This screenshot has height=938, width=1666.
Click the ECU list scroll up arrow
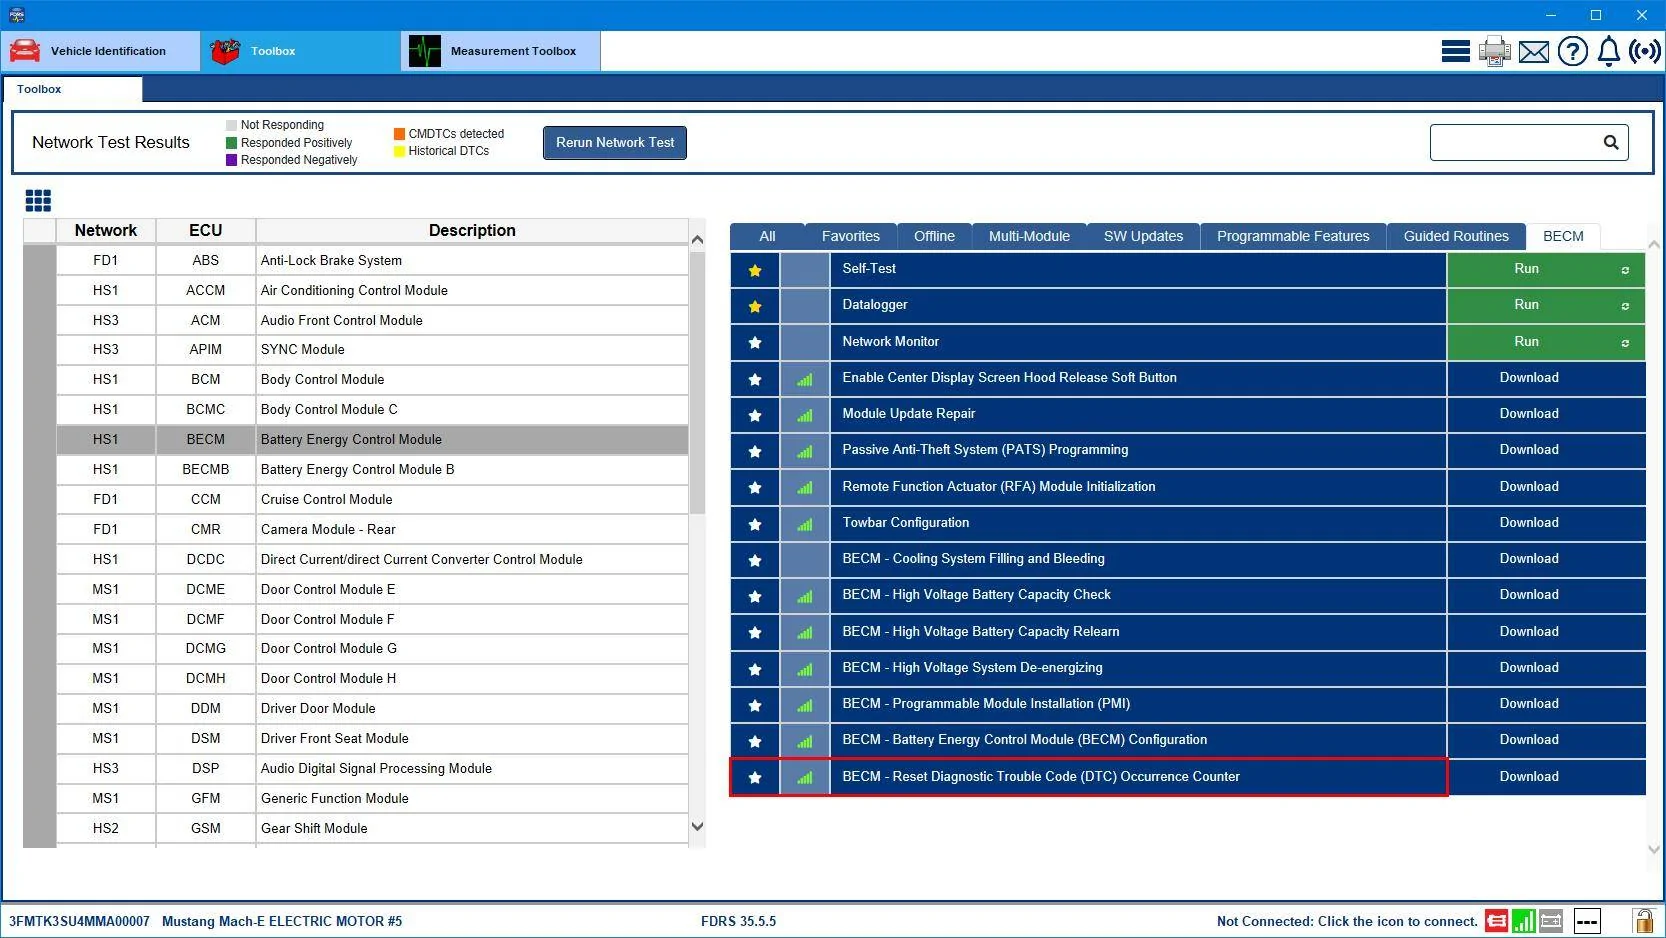click(697, 240)
